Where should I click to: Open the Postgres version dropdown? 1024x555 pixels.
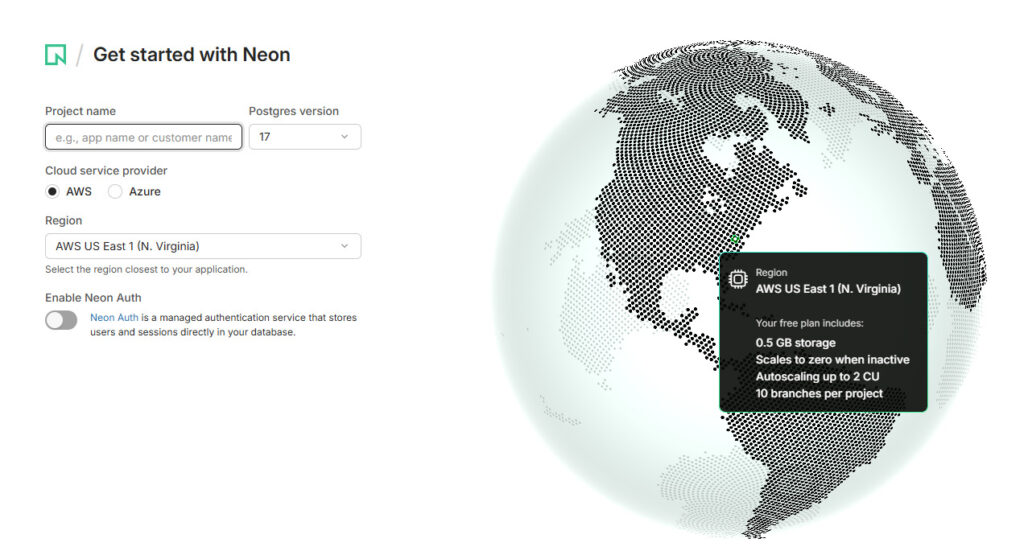click(304, 137)
